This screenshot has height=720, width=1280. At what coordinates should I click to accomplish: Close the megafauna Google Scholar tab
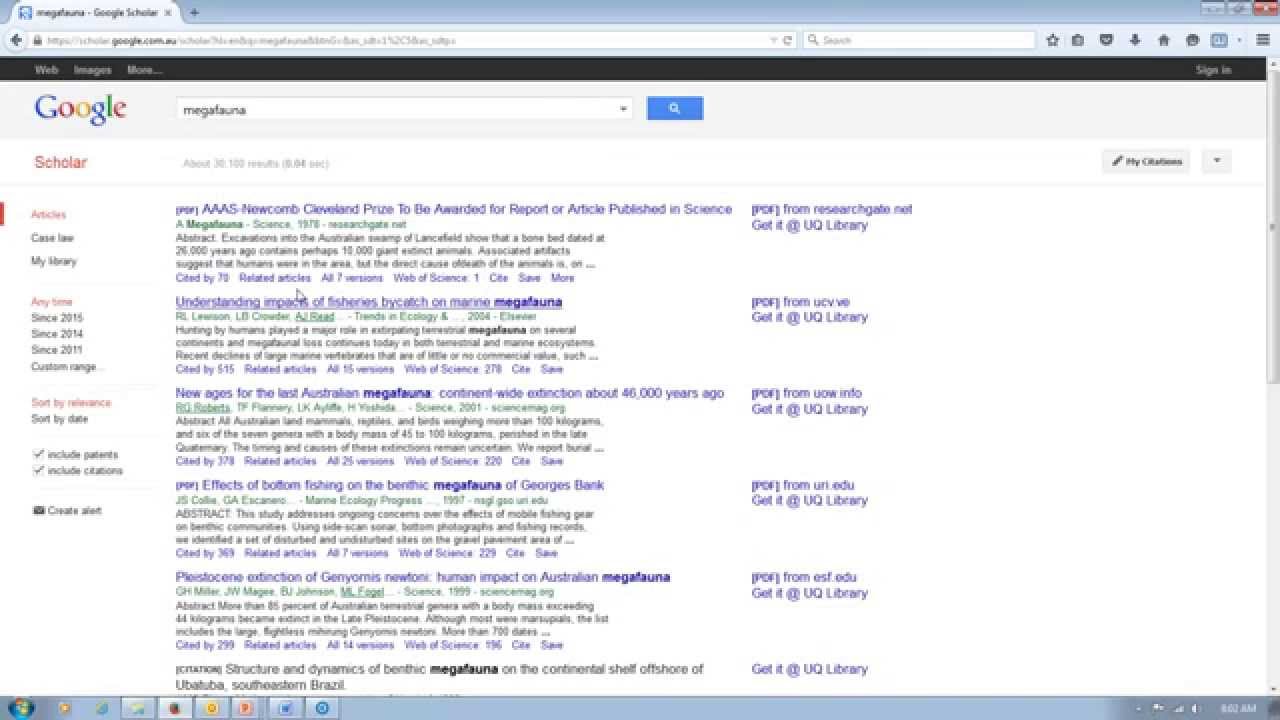168,13
